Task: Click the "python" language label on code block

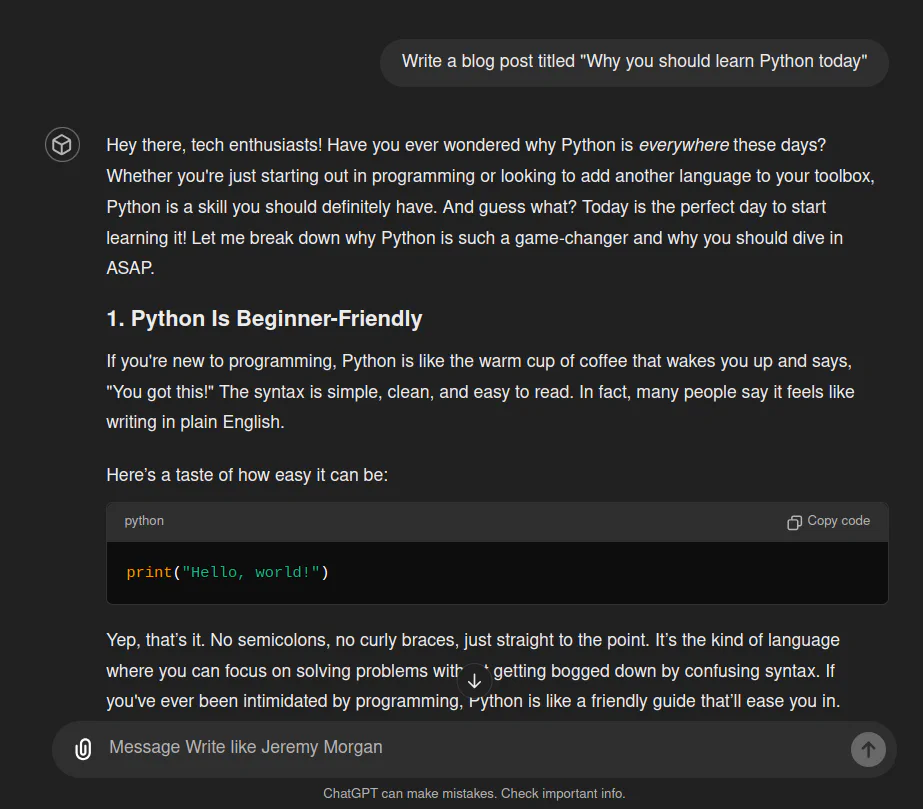Action: [x=144, y=520]
